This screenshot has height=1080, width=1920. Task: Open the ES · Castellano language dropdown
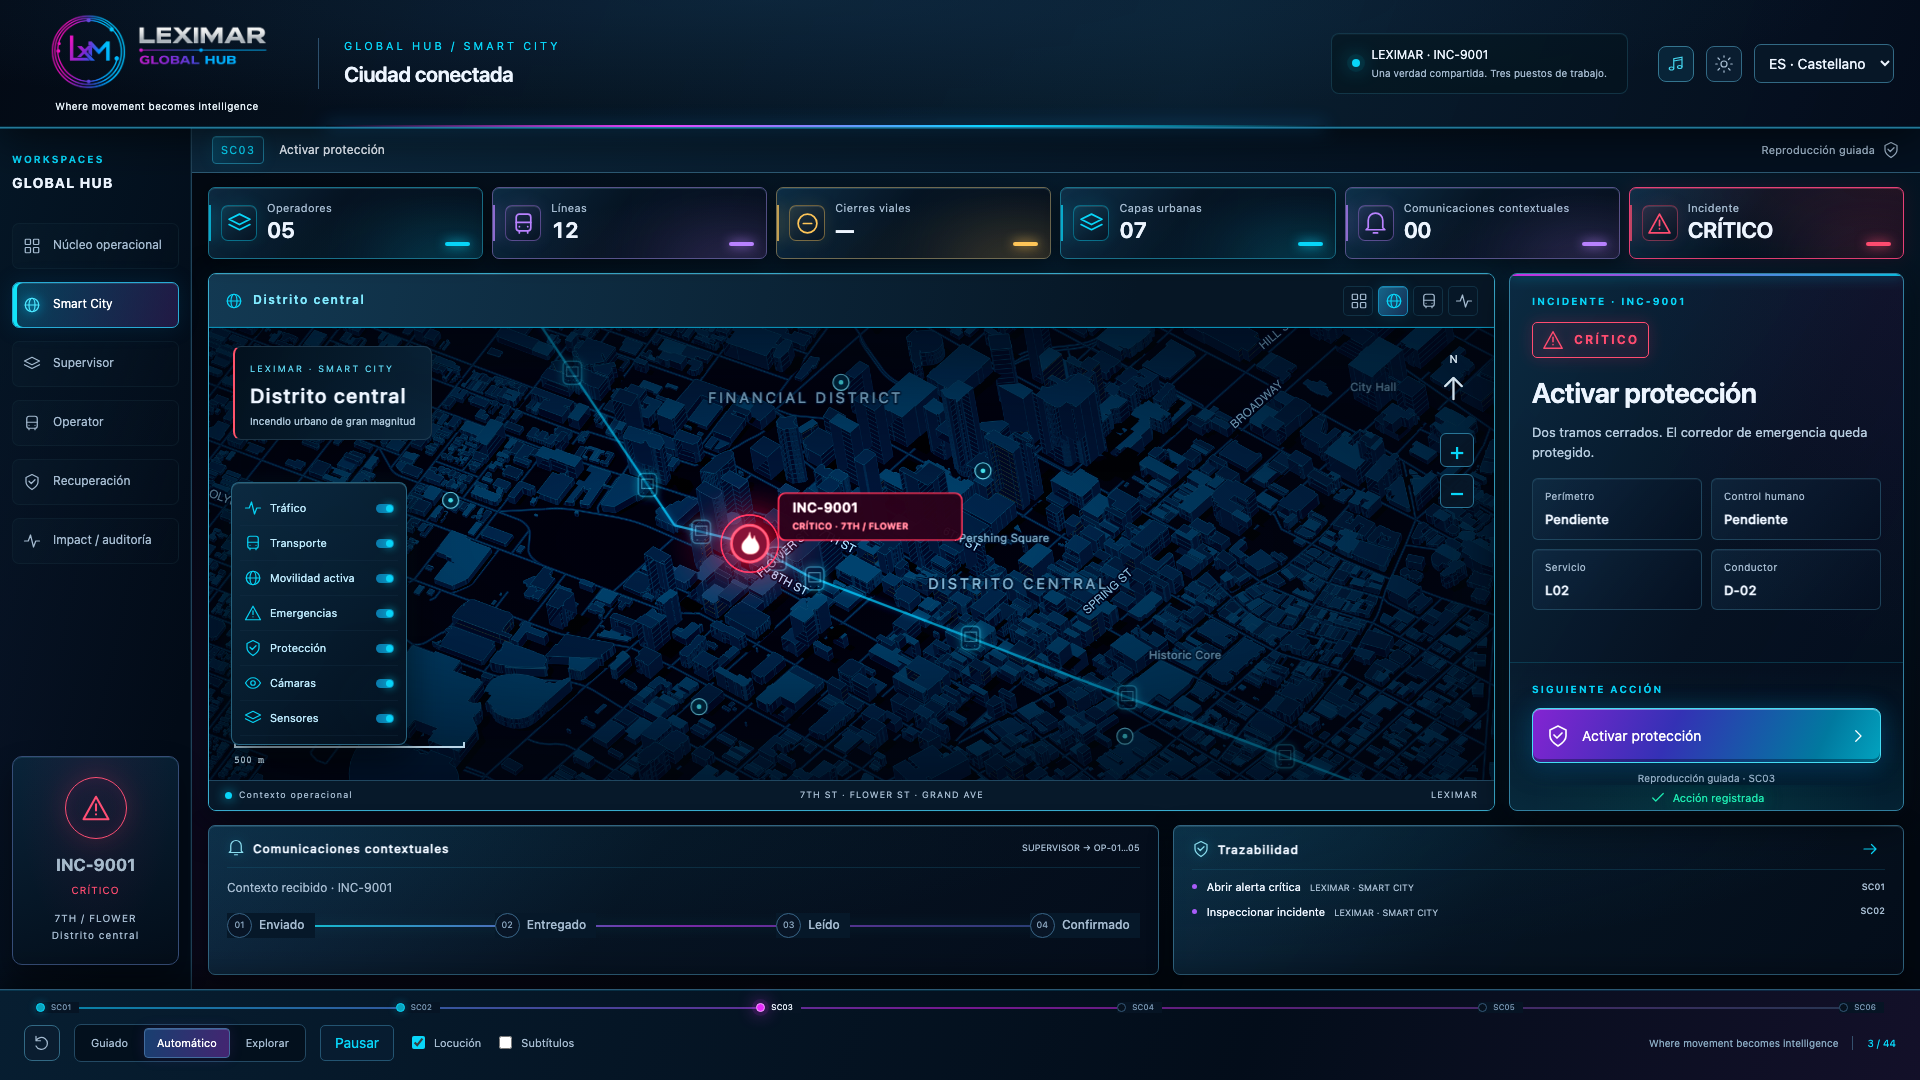[x=1824, y=64]
